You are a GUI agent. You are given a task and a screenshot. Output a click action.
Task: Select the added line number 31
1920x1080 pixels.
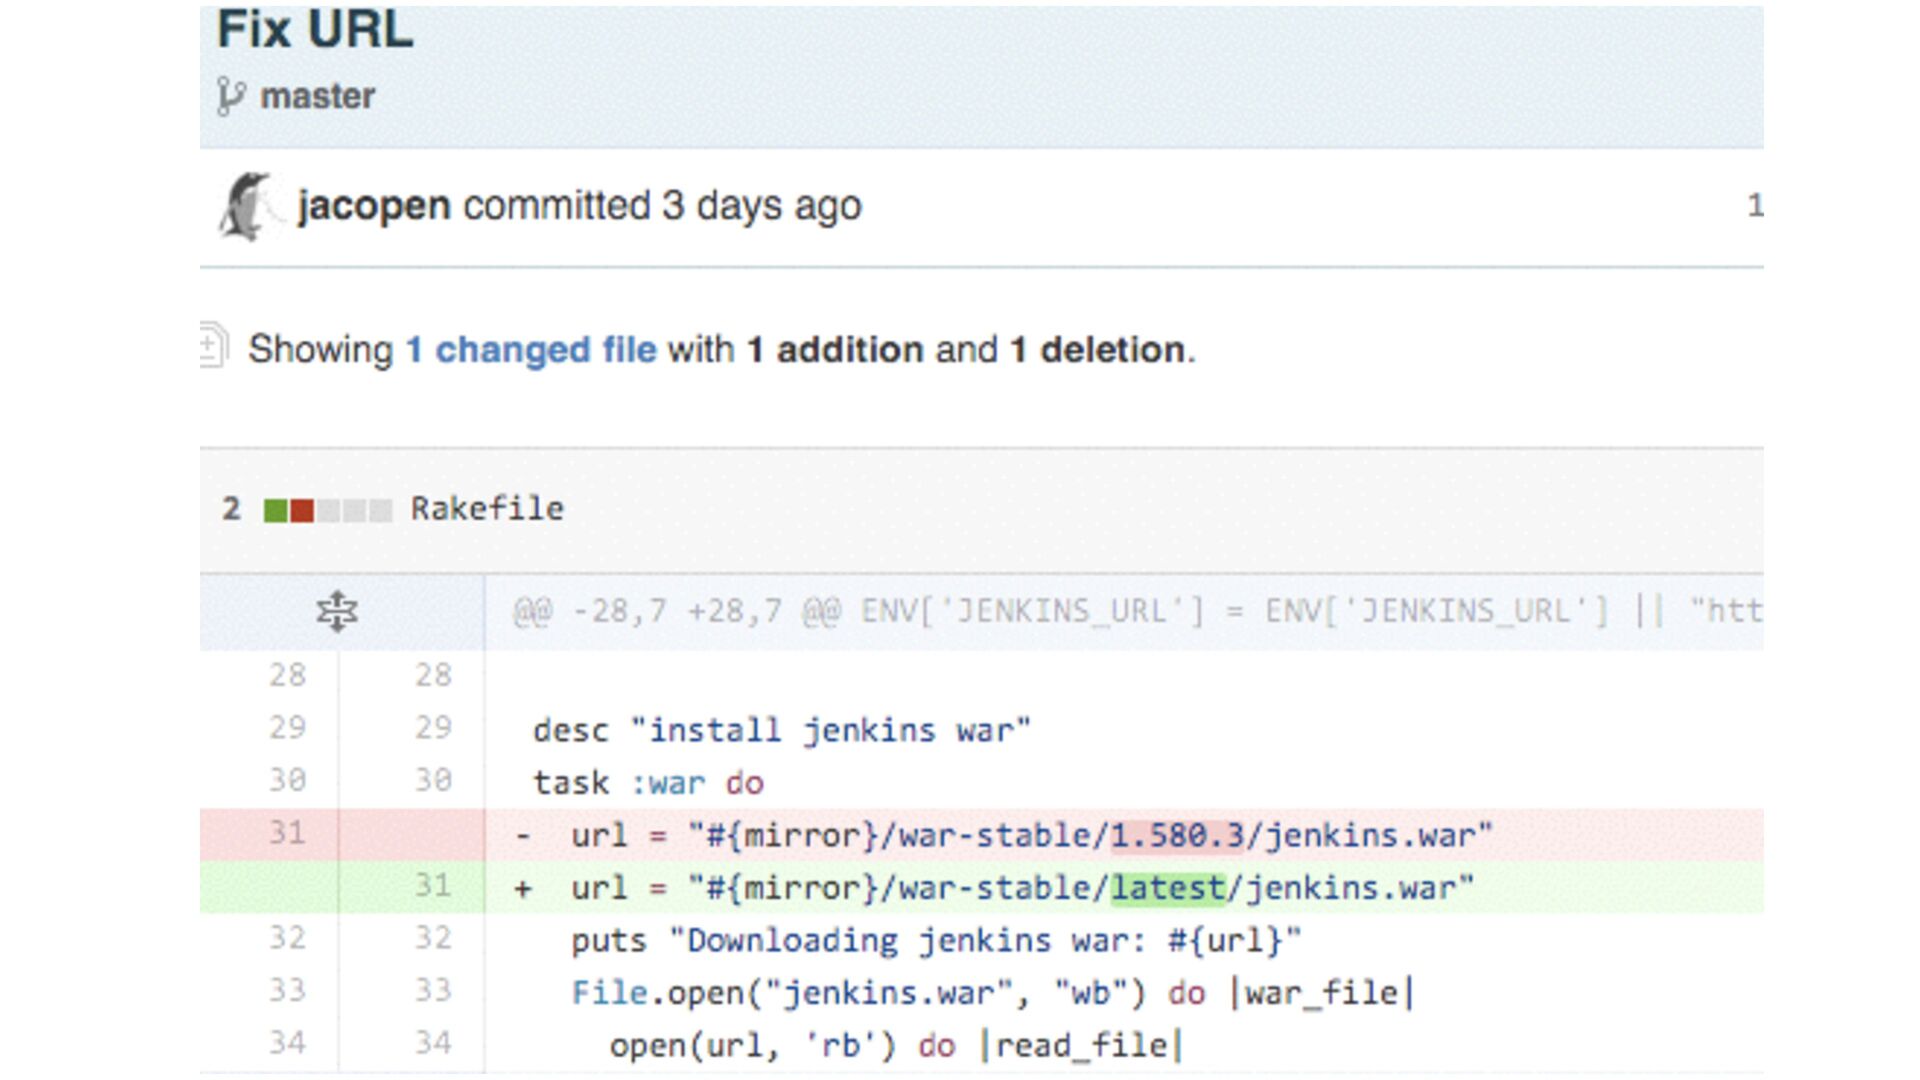pos(432,886)
